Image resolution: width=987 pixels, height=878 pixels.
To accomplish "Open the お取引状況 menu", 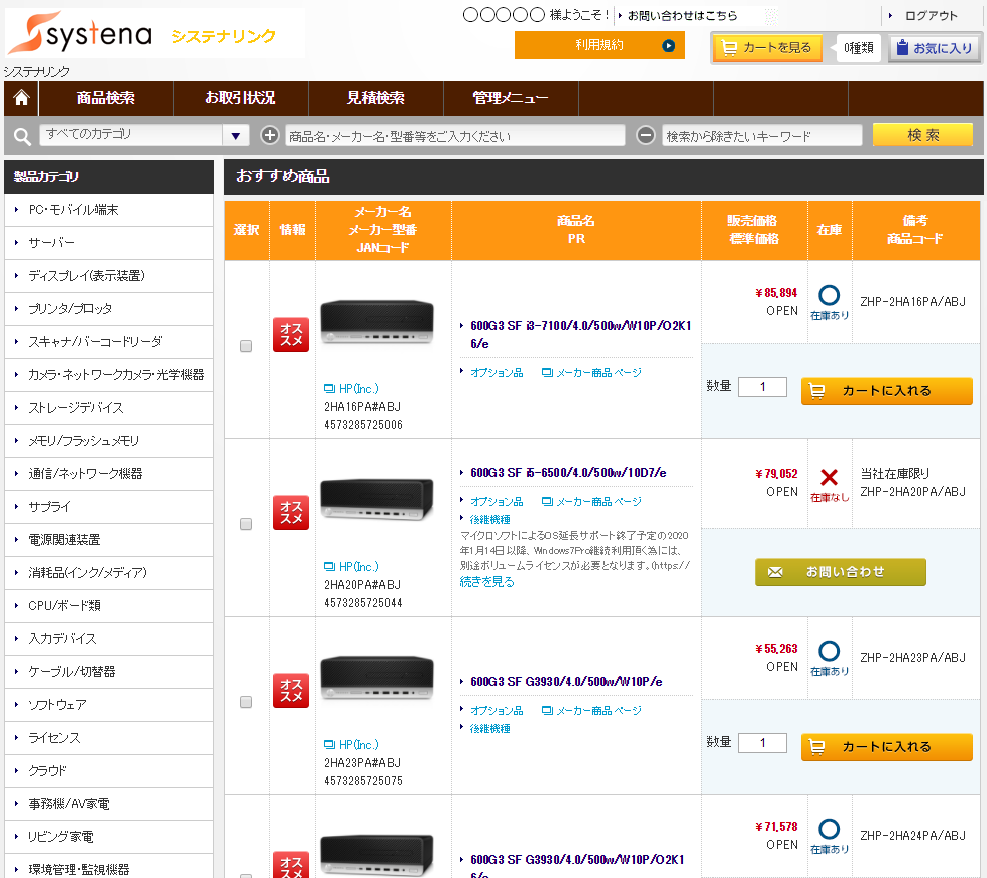I will pos(240,98).
